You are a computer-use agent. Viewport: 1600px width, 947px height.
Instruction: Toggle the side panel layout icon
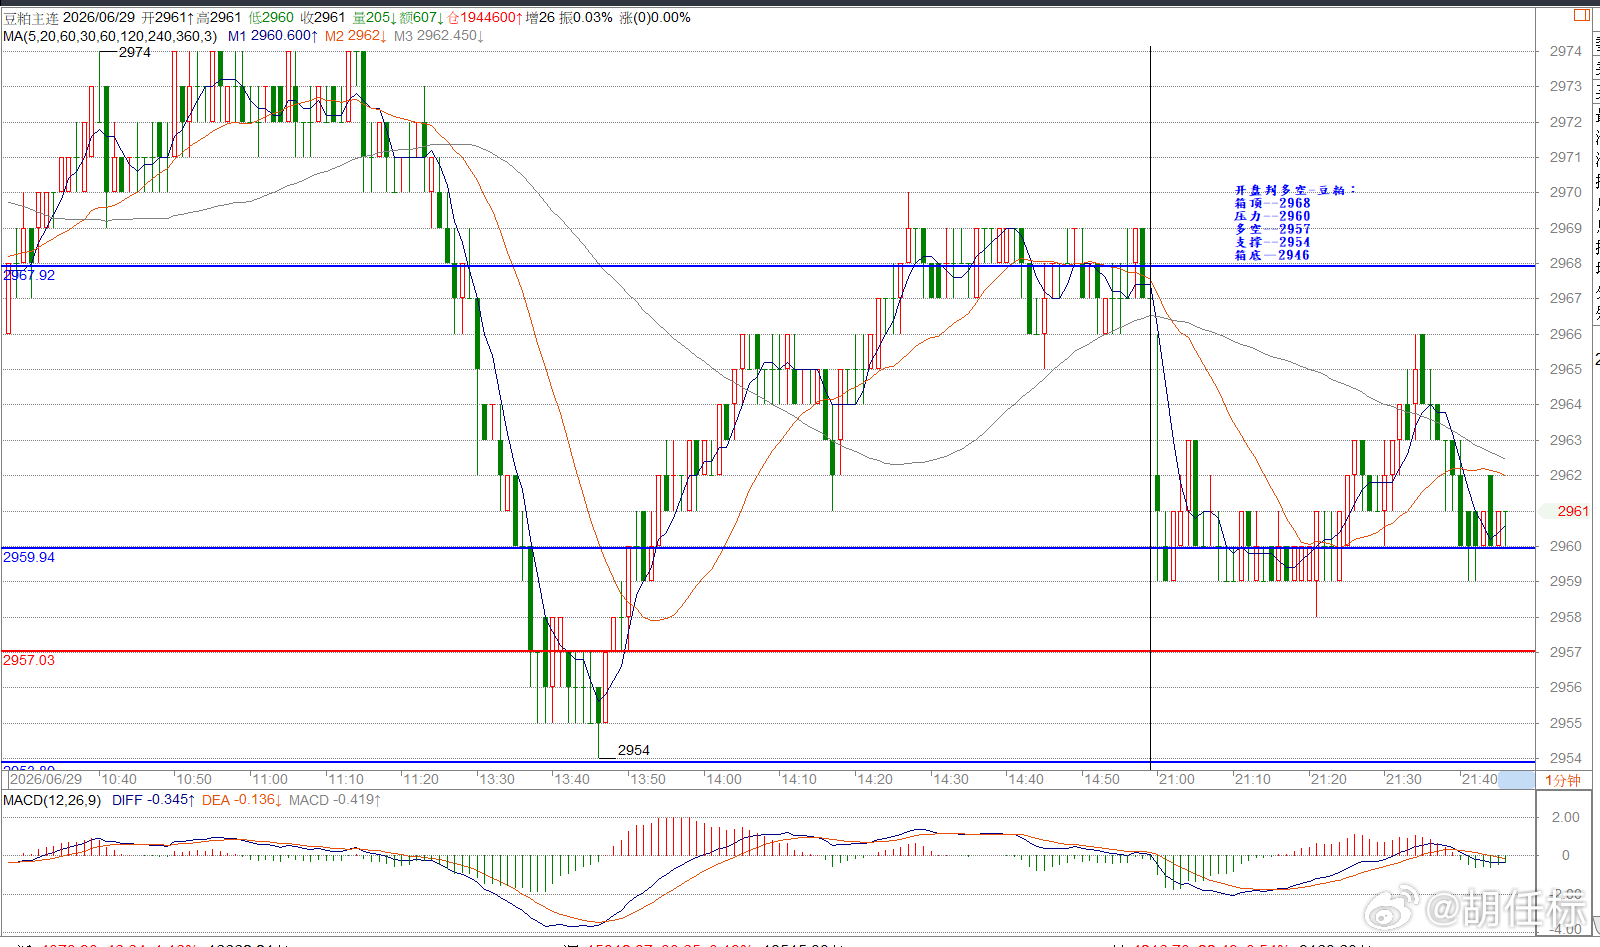pos(1581,15)
